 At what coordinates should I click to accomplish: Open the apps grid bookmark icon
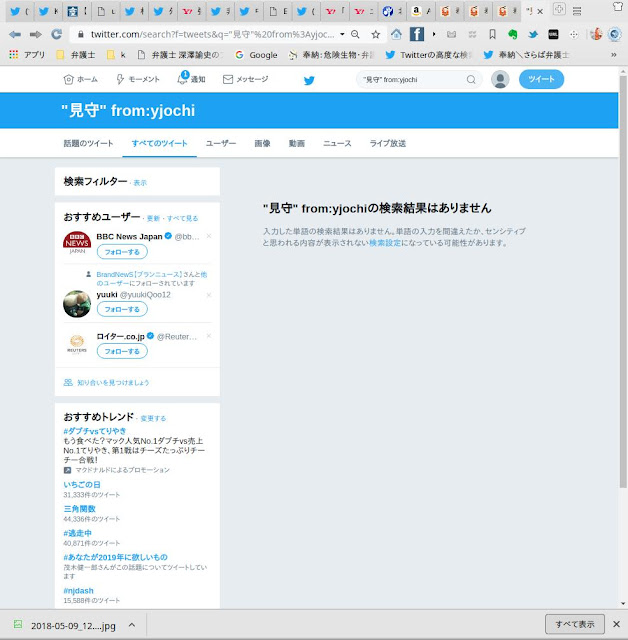coord(13,54)
